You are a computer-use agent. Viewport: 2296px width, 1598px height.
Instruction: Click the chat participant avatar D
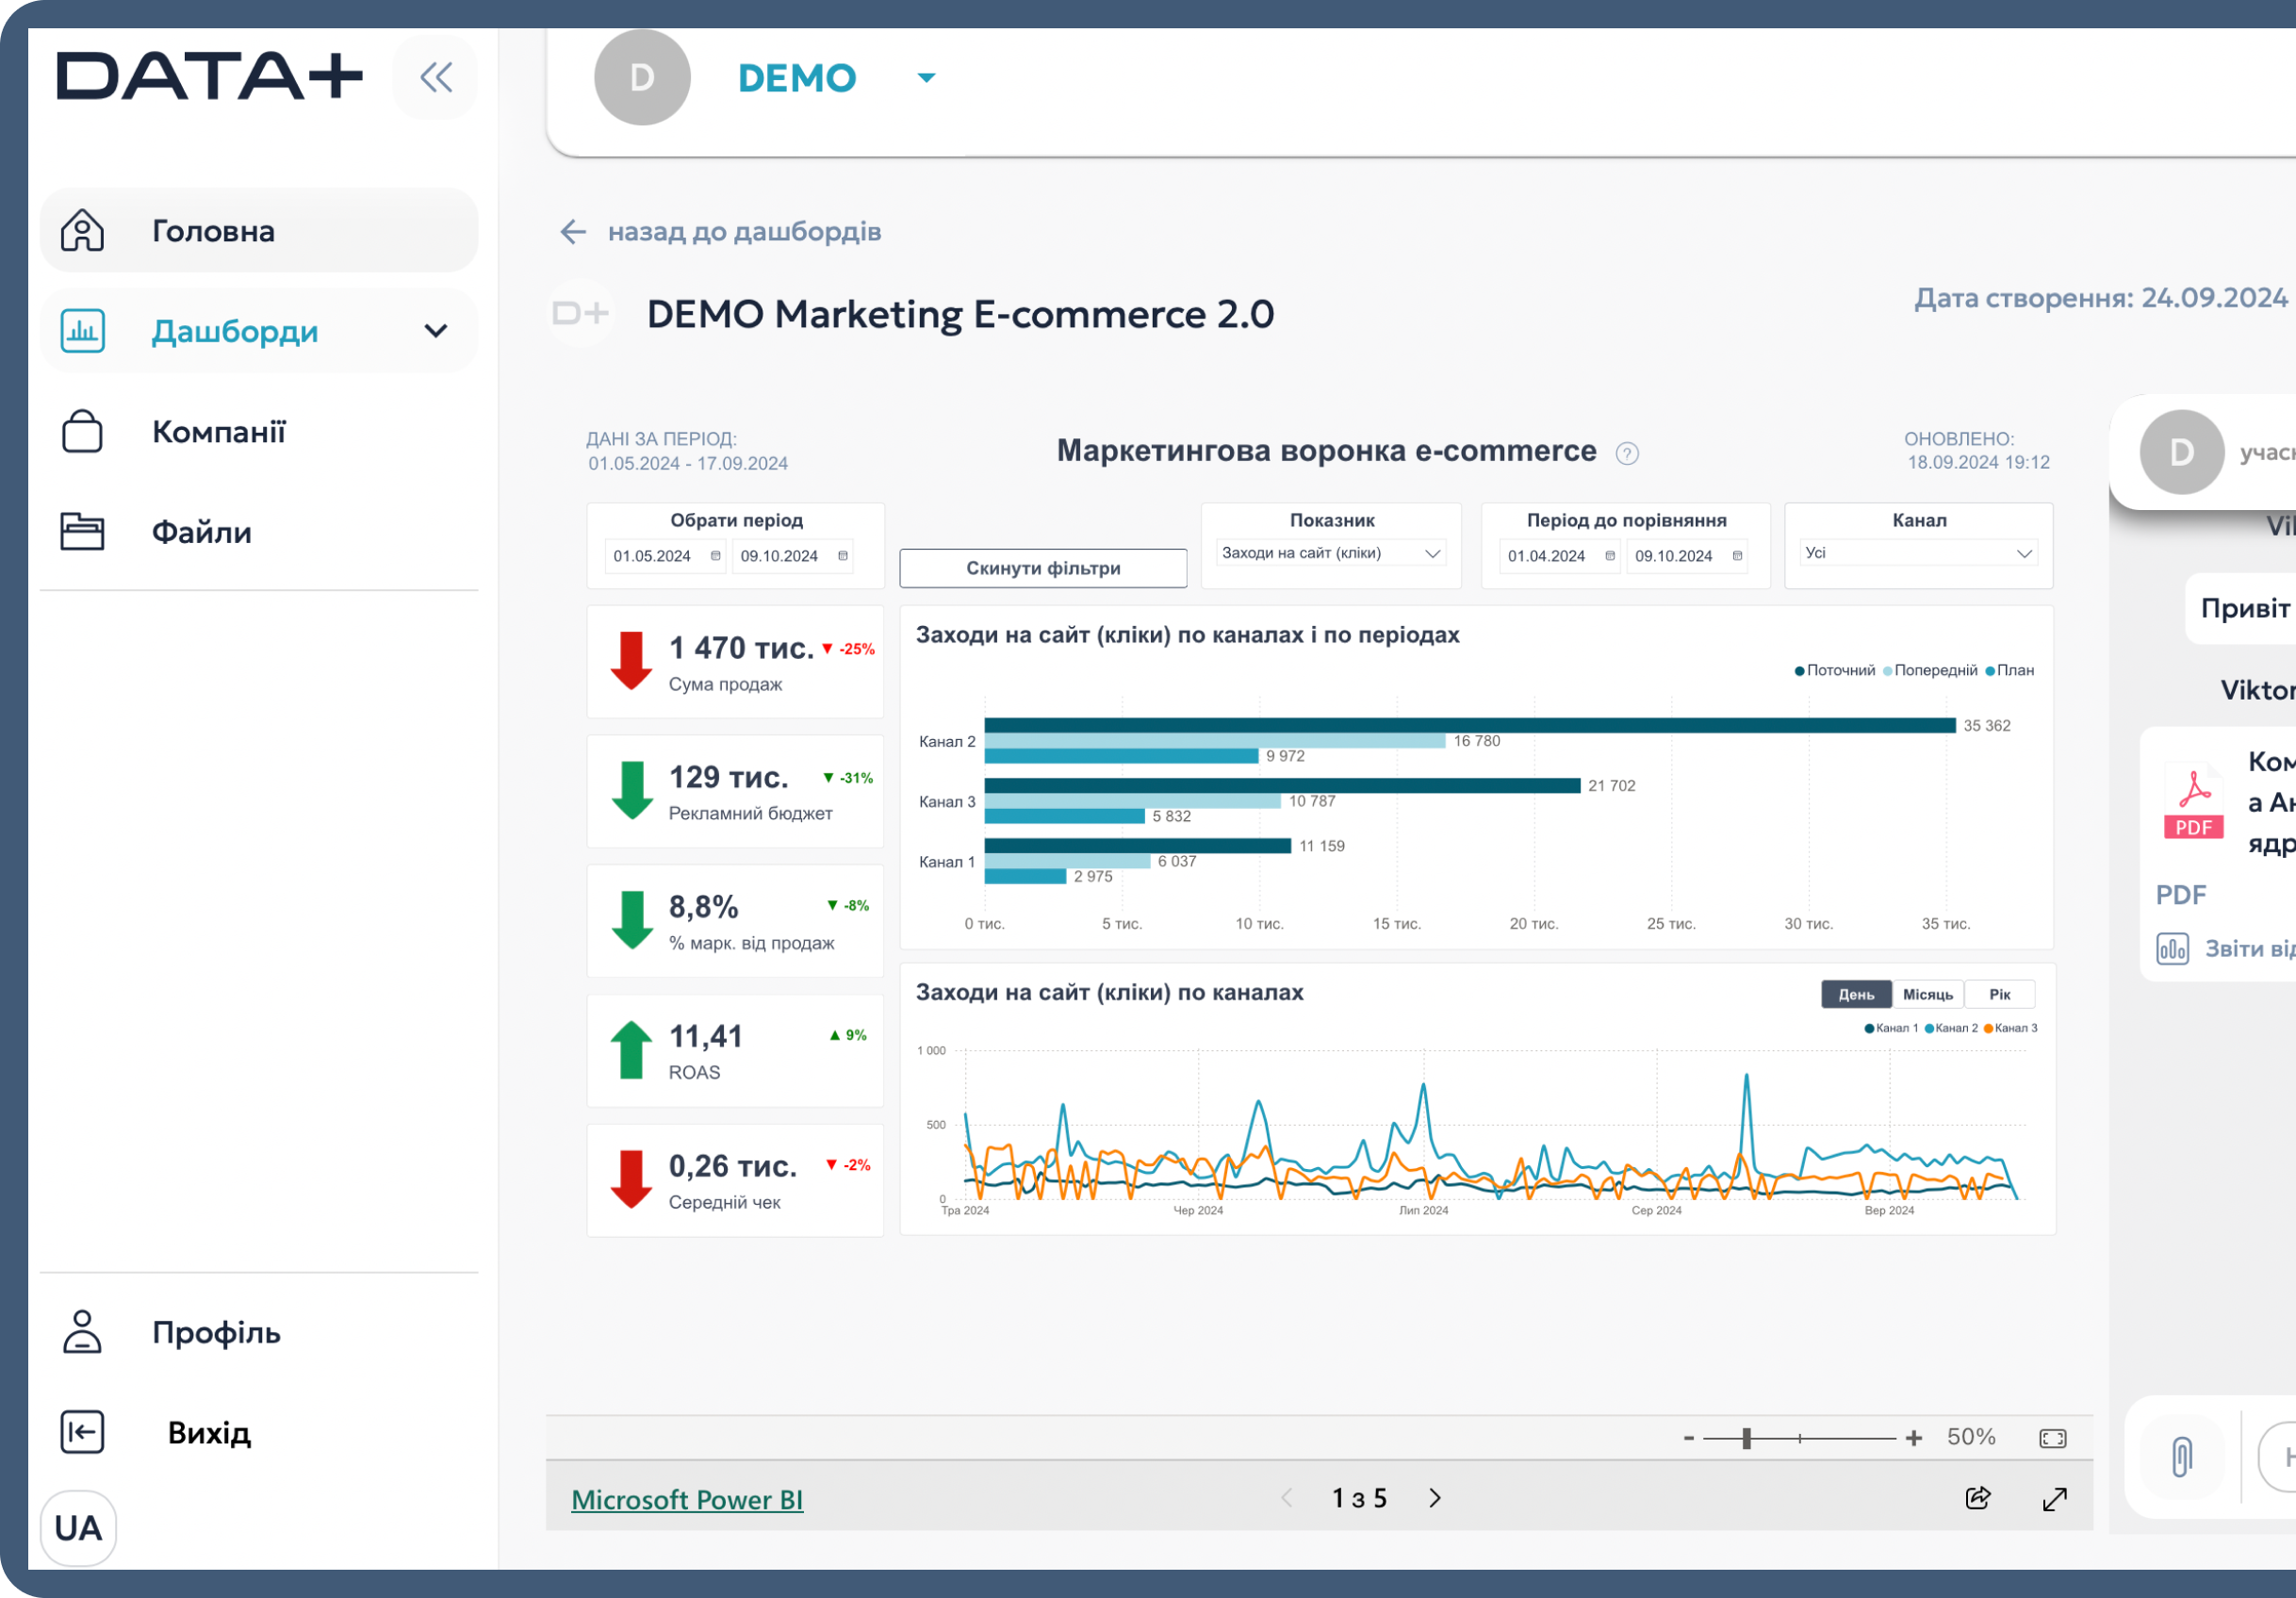pyautogui.click(x=2181, y=452)
